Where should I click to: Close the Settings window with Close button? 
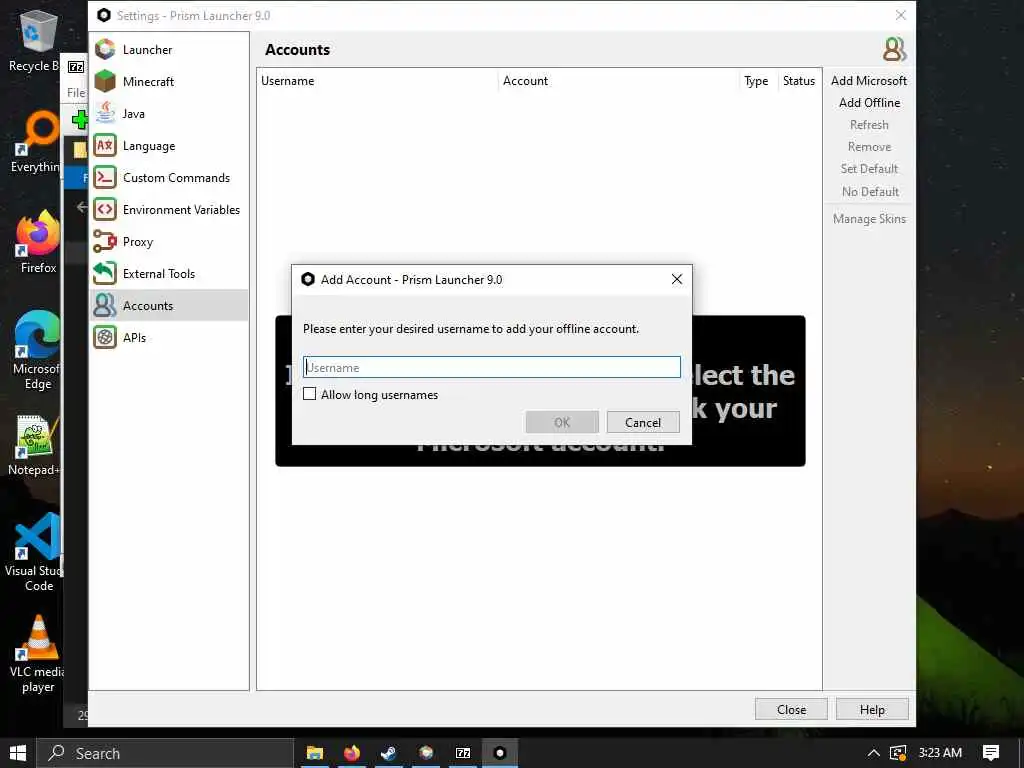(791, 709)
